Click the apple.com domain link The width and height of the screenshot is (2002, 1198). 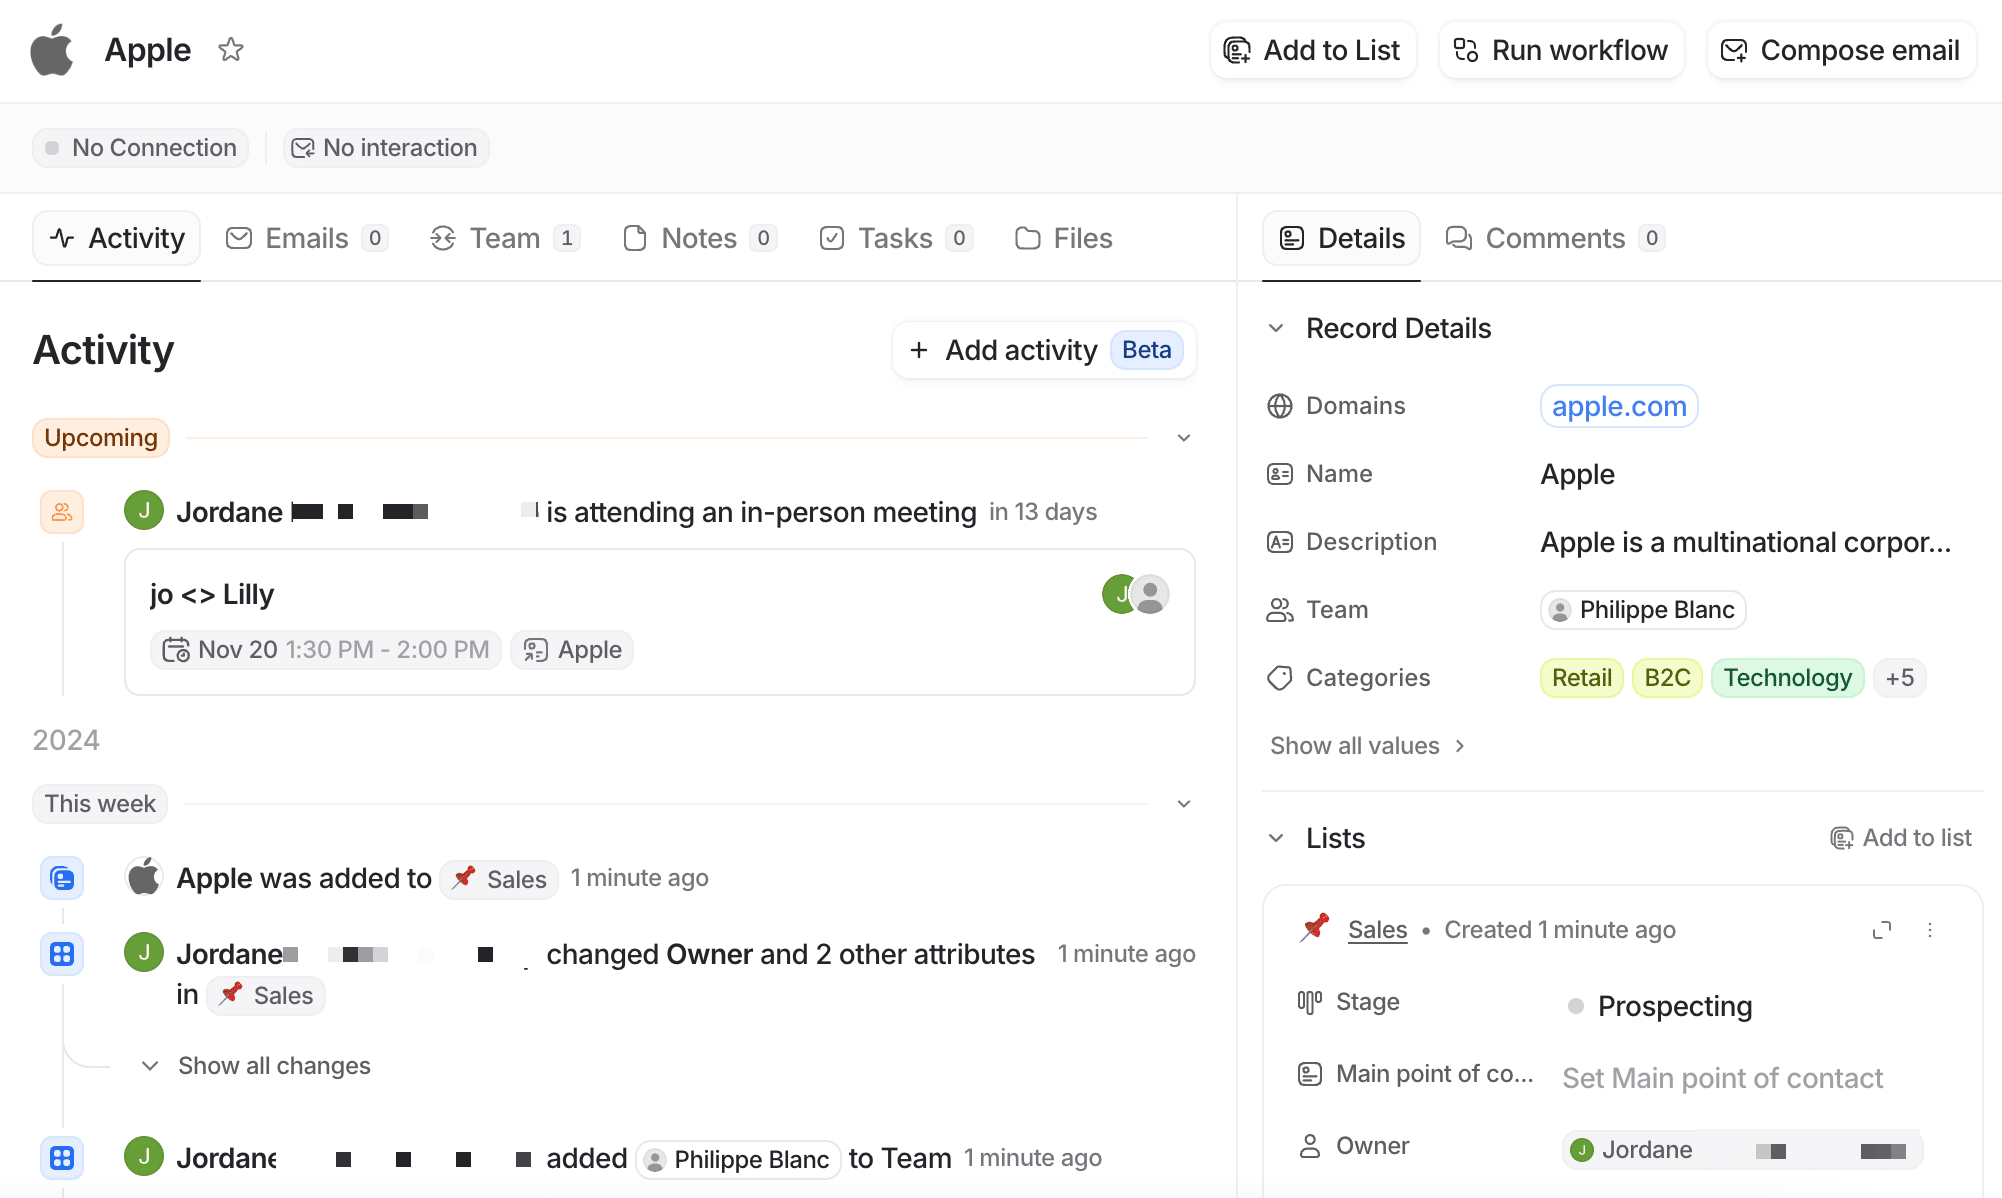(x=1620, y=406)
